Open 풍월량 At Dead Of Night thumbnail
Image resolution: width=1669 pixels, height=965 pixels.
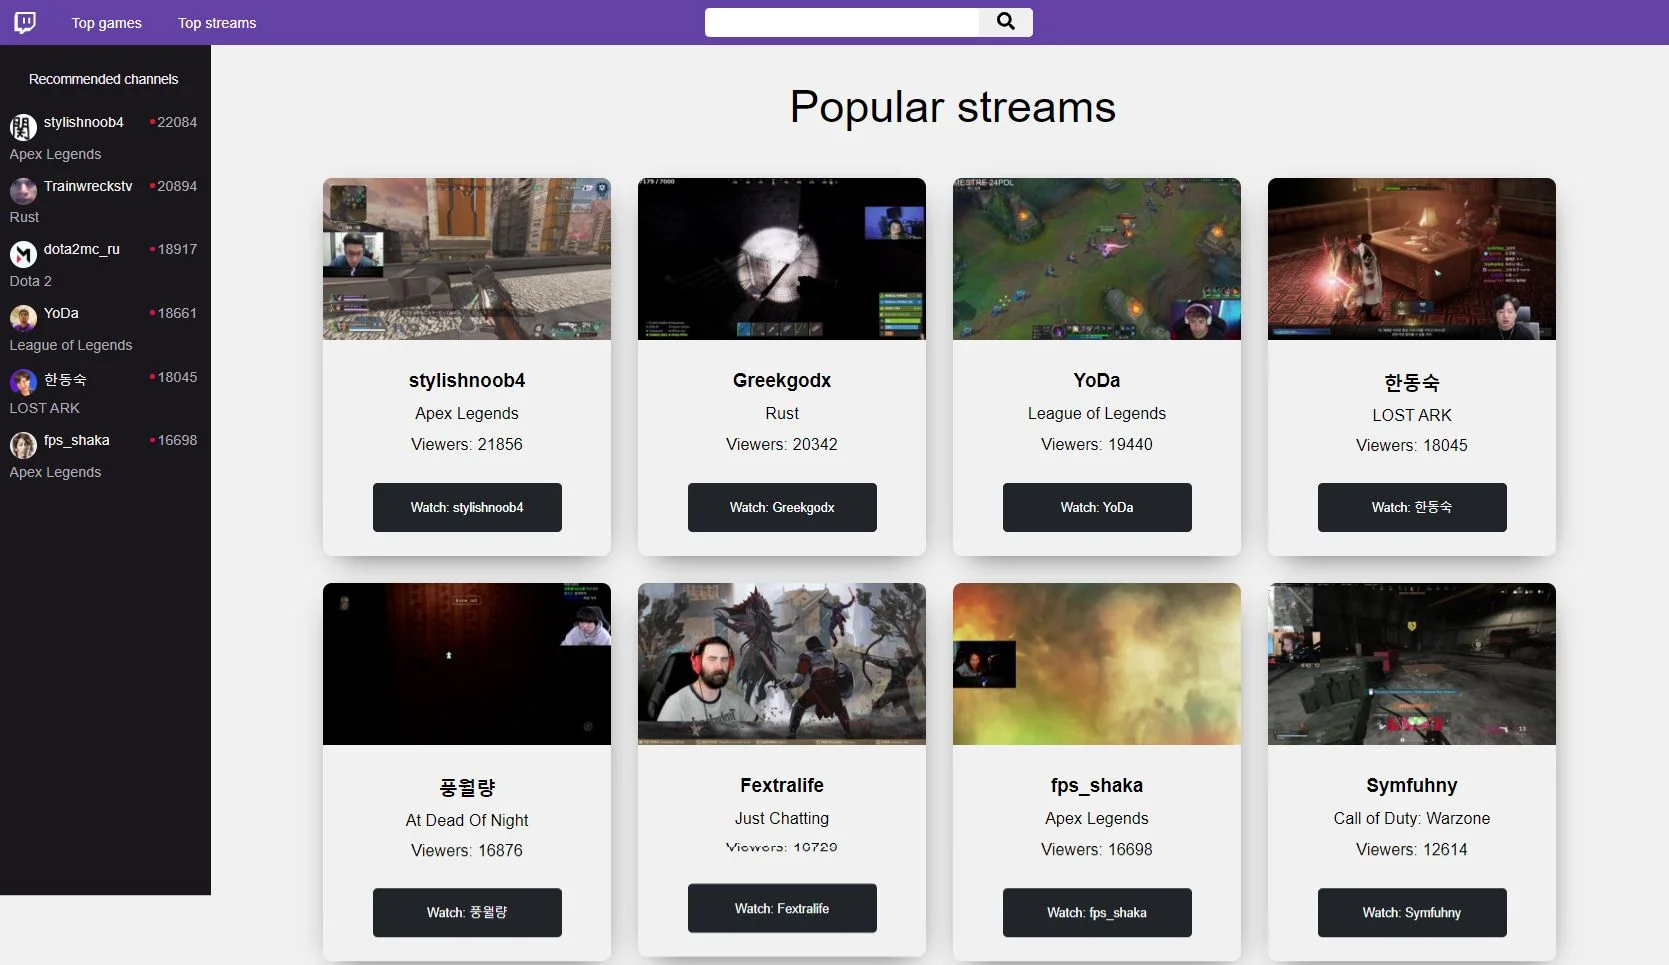point(467,664)
